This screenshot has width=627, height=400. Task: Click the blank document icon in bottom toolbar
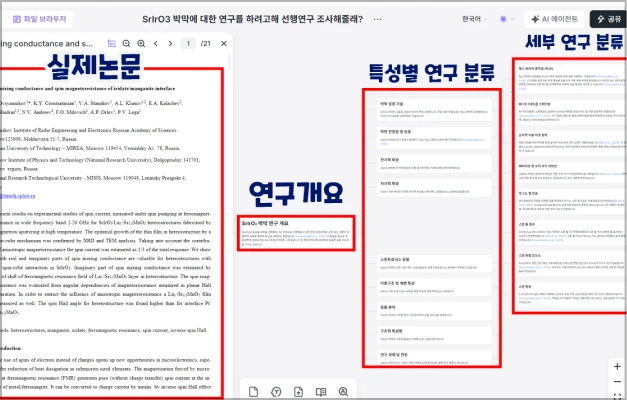[x=253, y=392]
